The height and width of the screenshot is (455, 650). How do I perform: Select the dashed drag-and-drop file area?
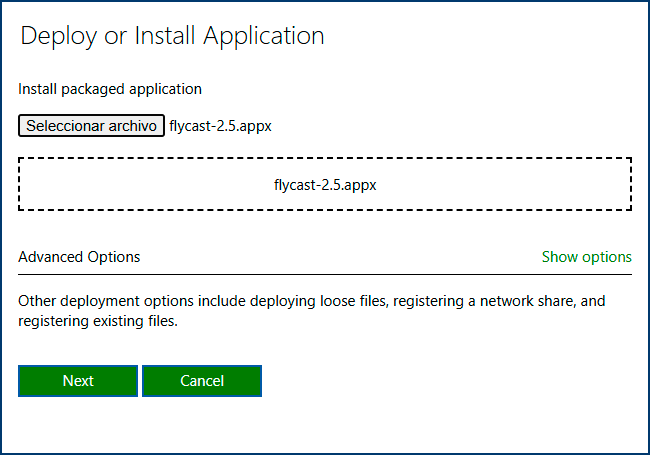point(325,184)
